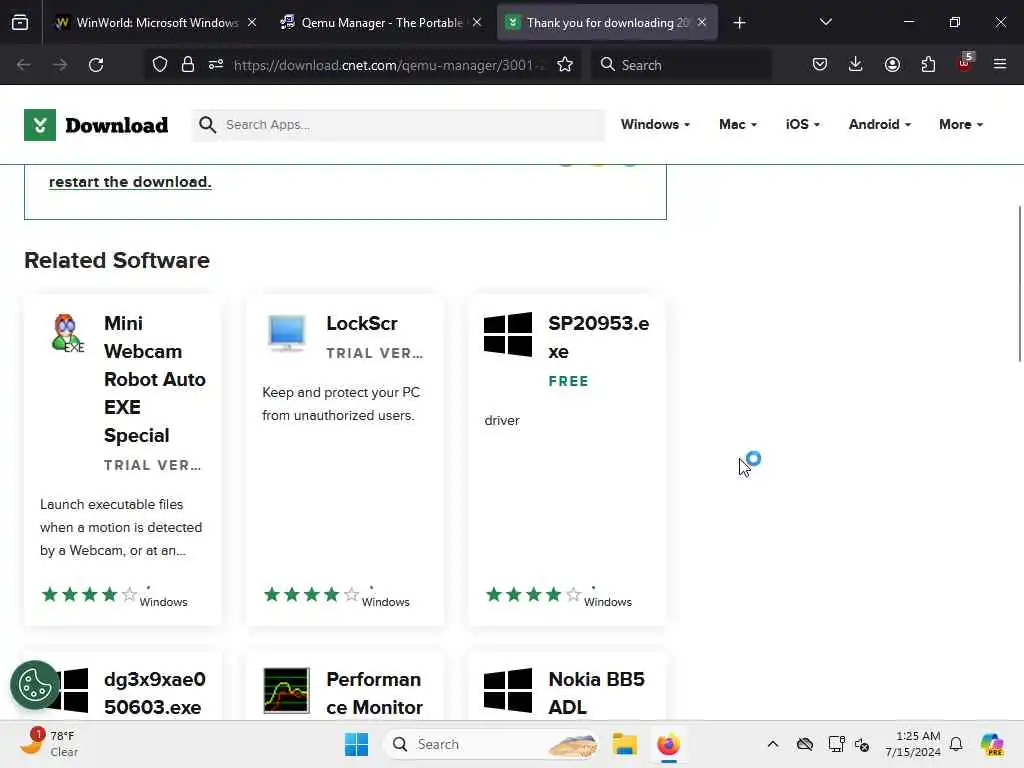Click the browser address bar URL
Screen dimensions: 1024x768
point(389,65)
